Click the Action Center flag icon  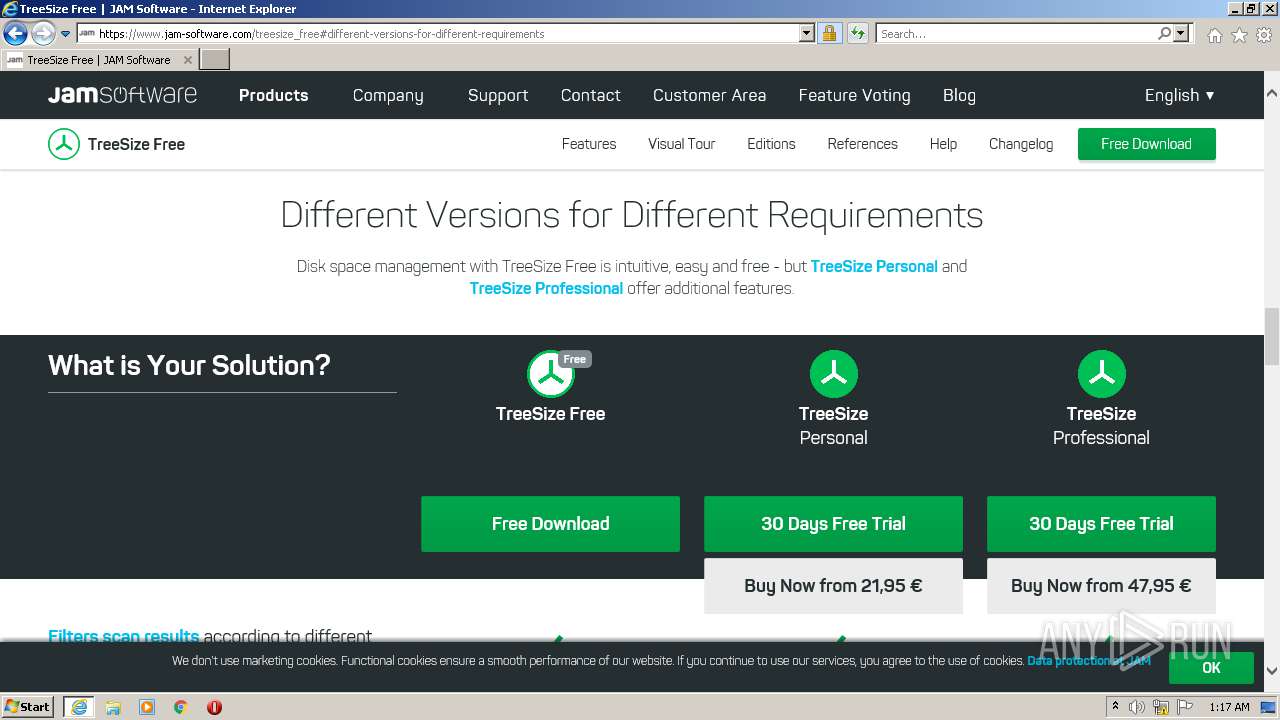tap(1184, 707)
